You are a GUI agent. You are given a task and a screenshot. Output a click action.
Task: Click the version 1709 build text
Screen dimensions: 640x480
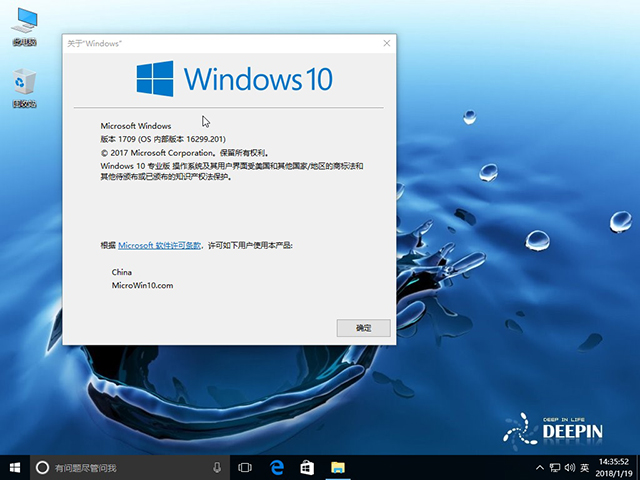(163, 139)
